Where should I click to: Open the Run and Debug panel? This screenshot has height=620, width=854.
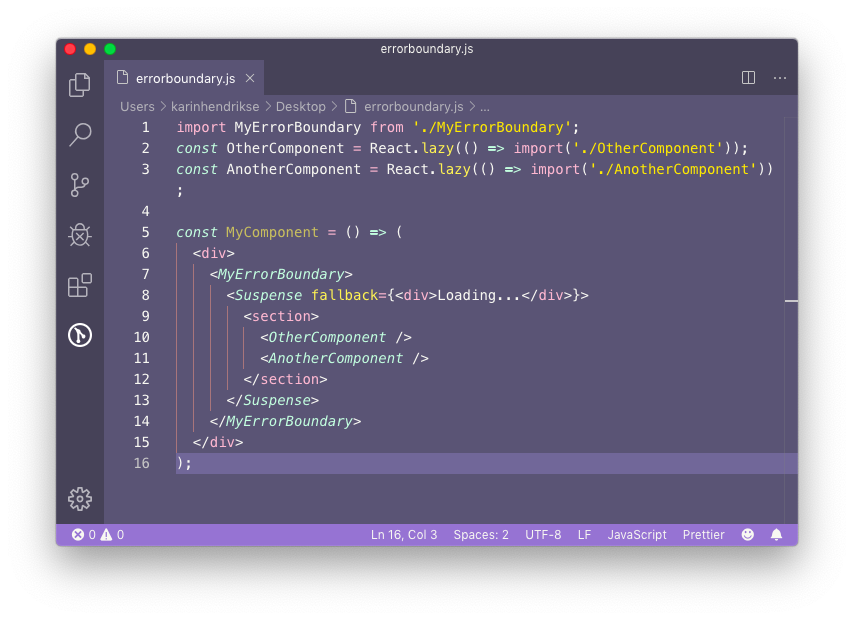79,235
